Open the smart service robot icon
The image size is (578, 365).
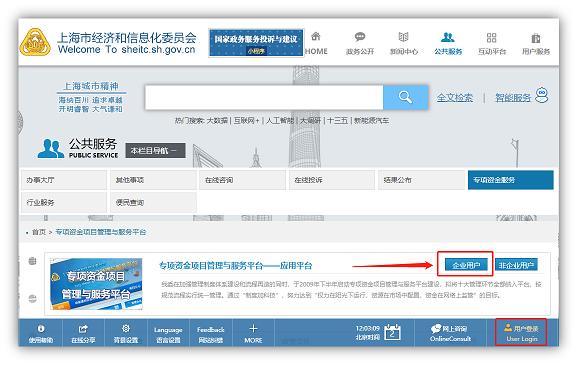tap(542, 95)
